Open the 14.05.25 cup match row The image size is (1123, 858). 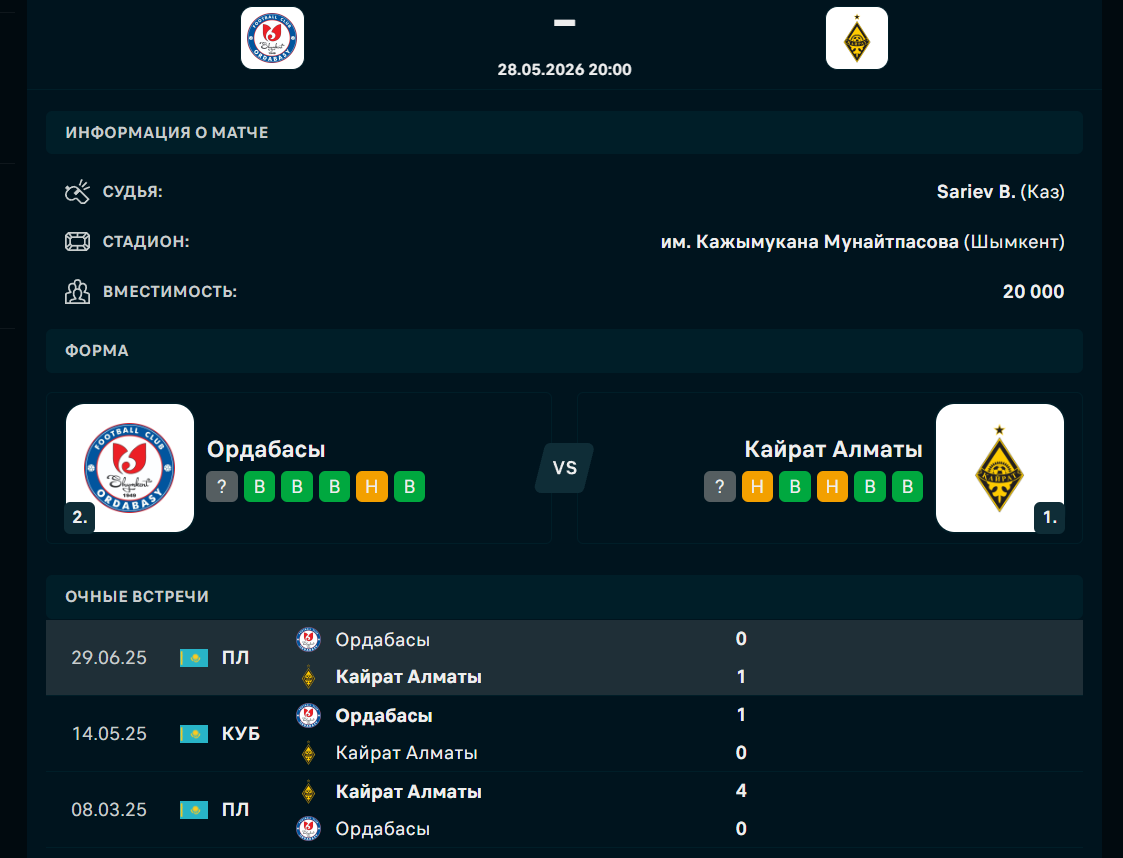pyautogui.click(x=564, y=733)
